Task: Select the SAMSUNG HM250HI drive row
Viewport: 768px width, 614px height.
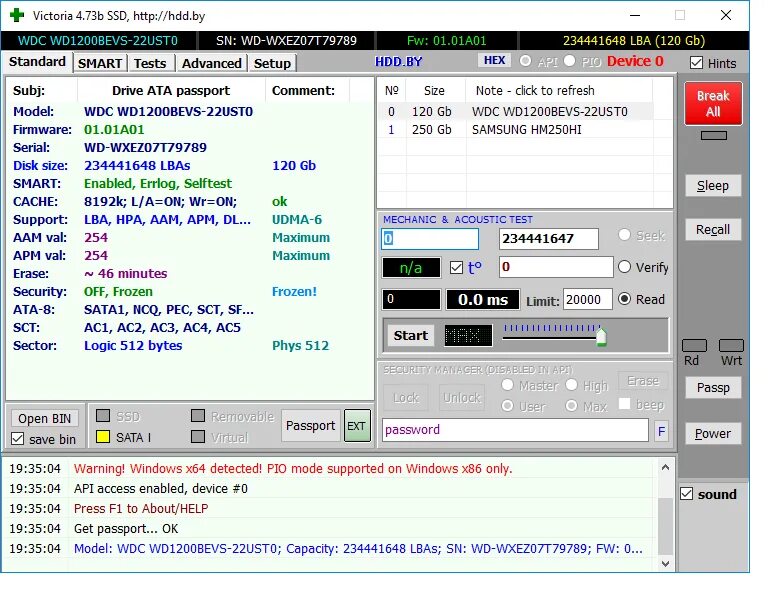Action: click(515, 130)
